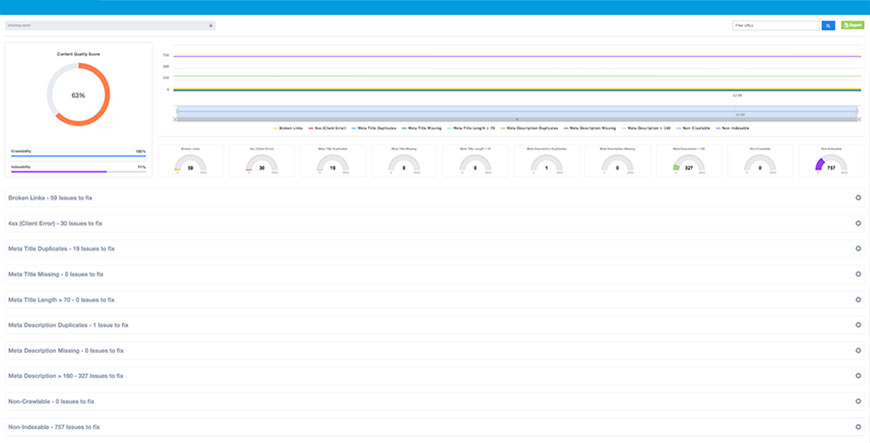Image resolution: width=870 pixels, height=443 pixels.
Task: Click the chart time range navigator bar
Action: coord(515,110)
